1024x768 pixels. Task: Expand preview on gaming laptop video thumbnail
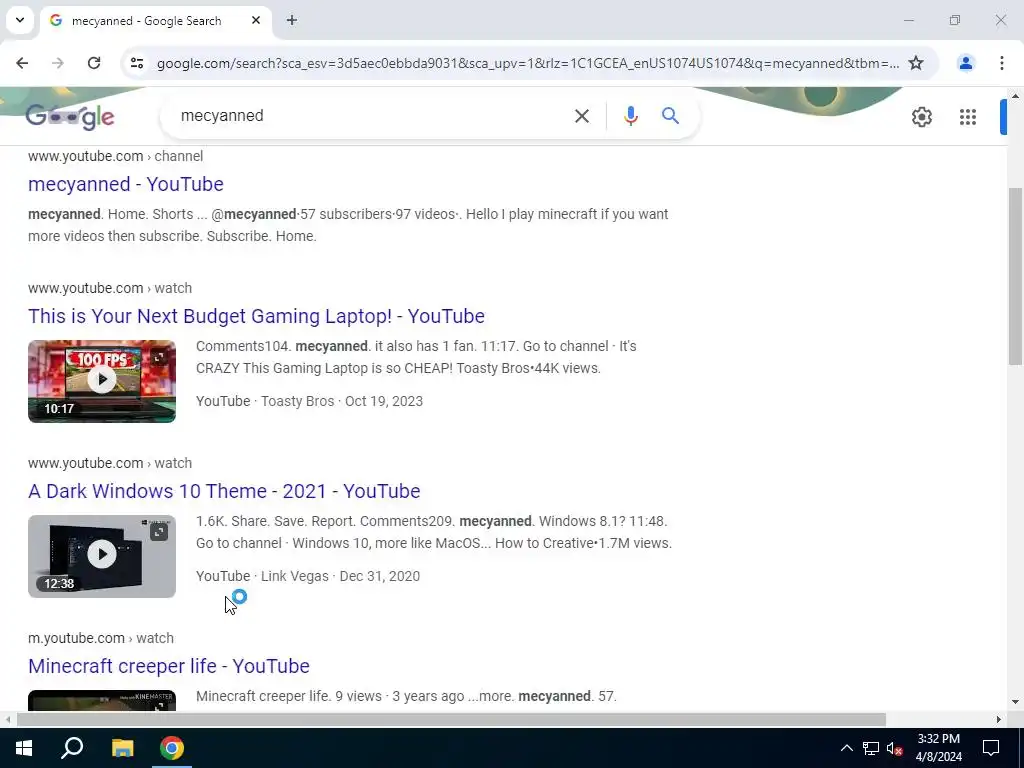(x=159, y=357)
